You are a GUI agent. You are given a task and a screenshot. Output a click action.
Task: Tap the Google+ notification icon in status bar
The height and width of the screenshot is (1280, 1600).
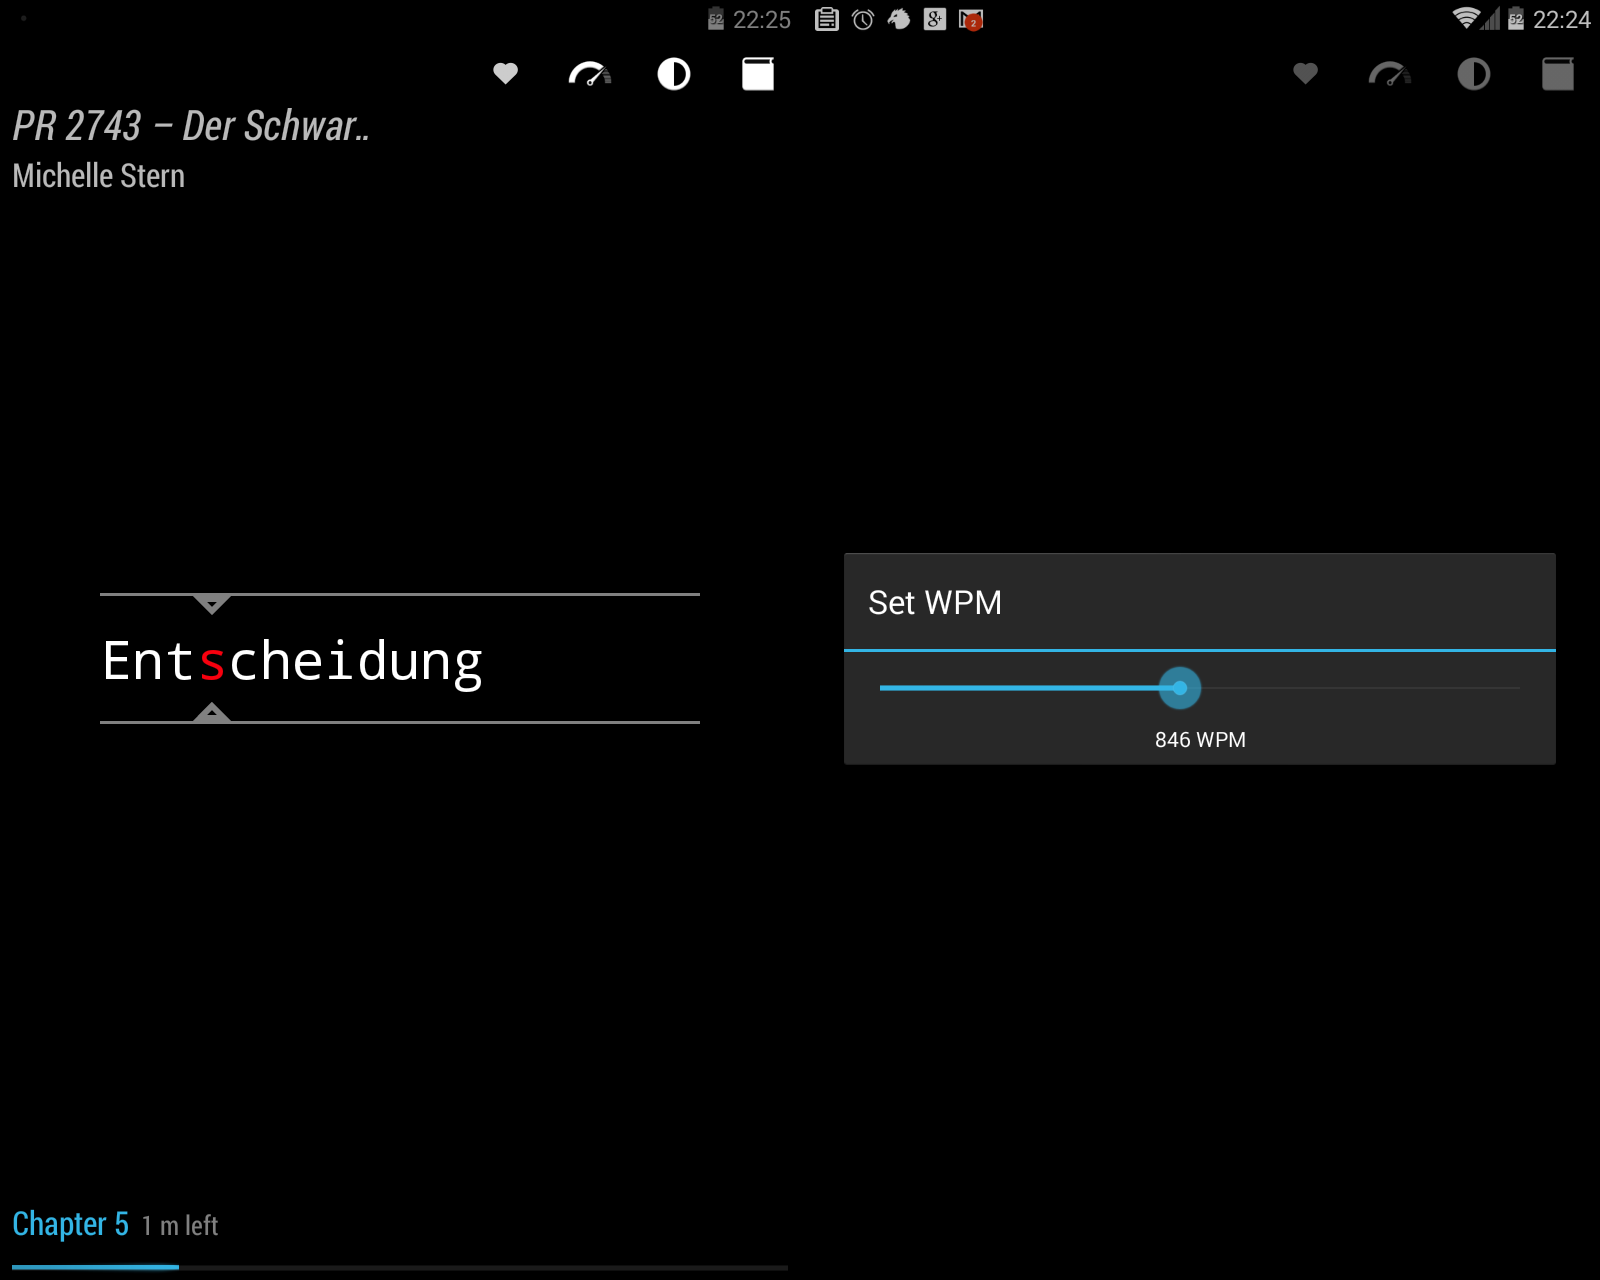click(935, 20)
